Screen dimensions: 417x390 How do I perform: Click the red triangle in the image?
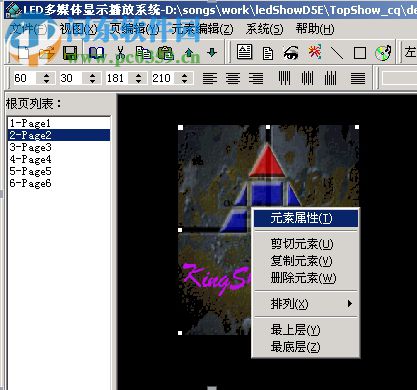[x=267, y=162]
